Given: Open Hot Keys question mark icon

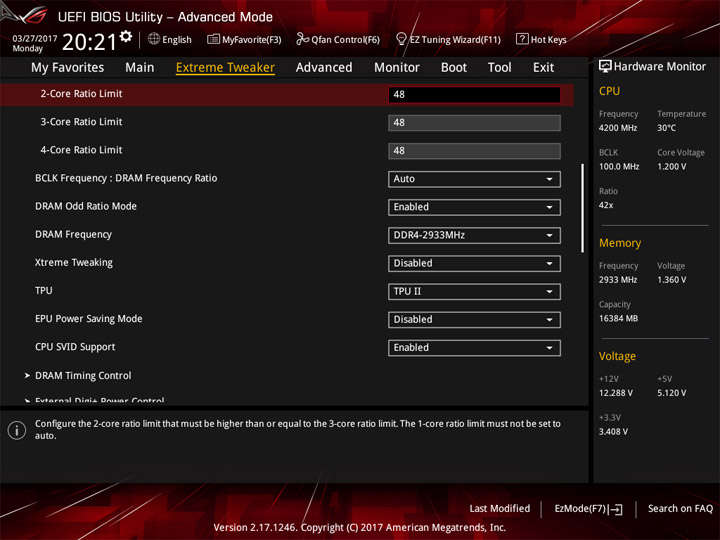Looking at the screenshot, I should click(522, 39).
